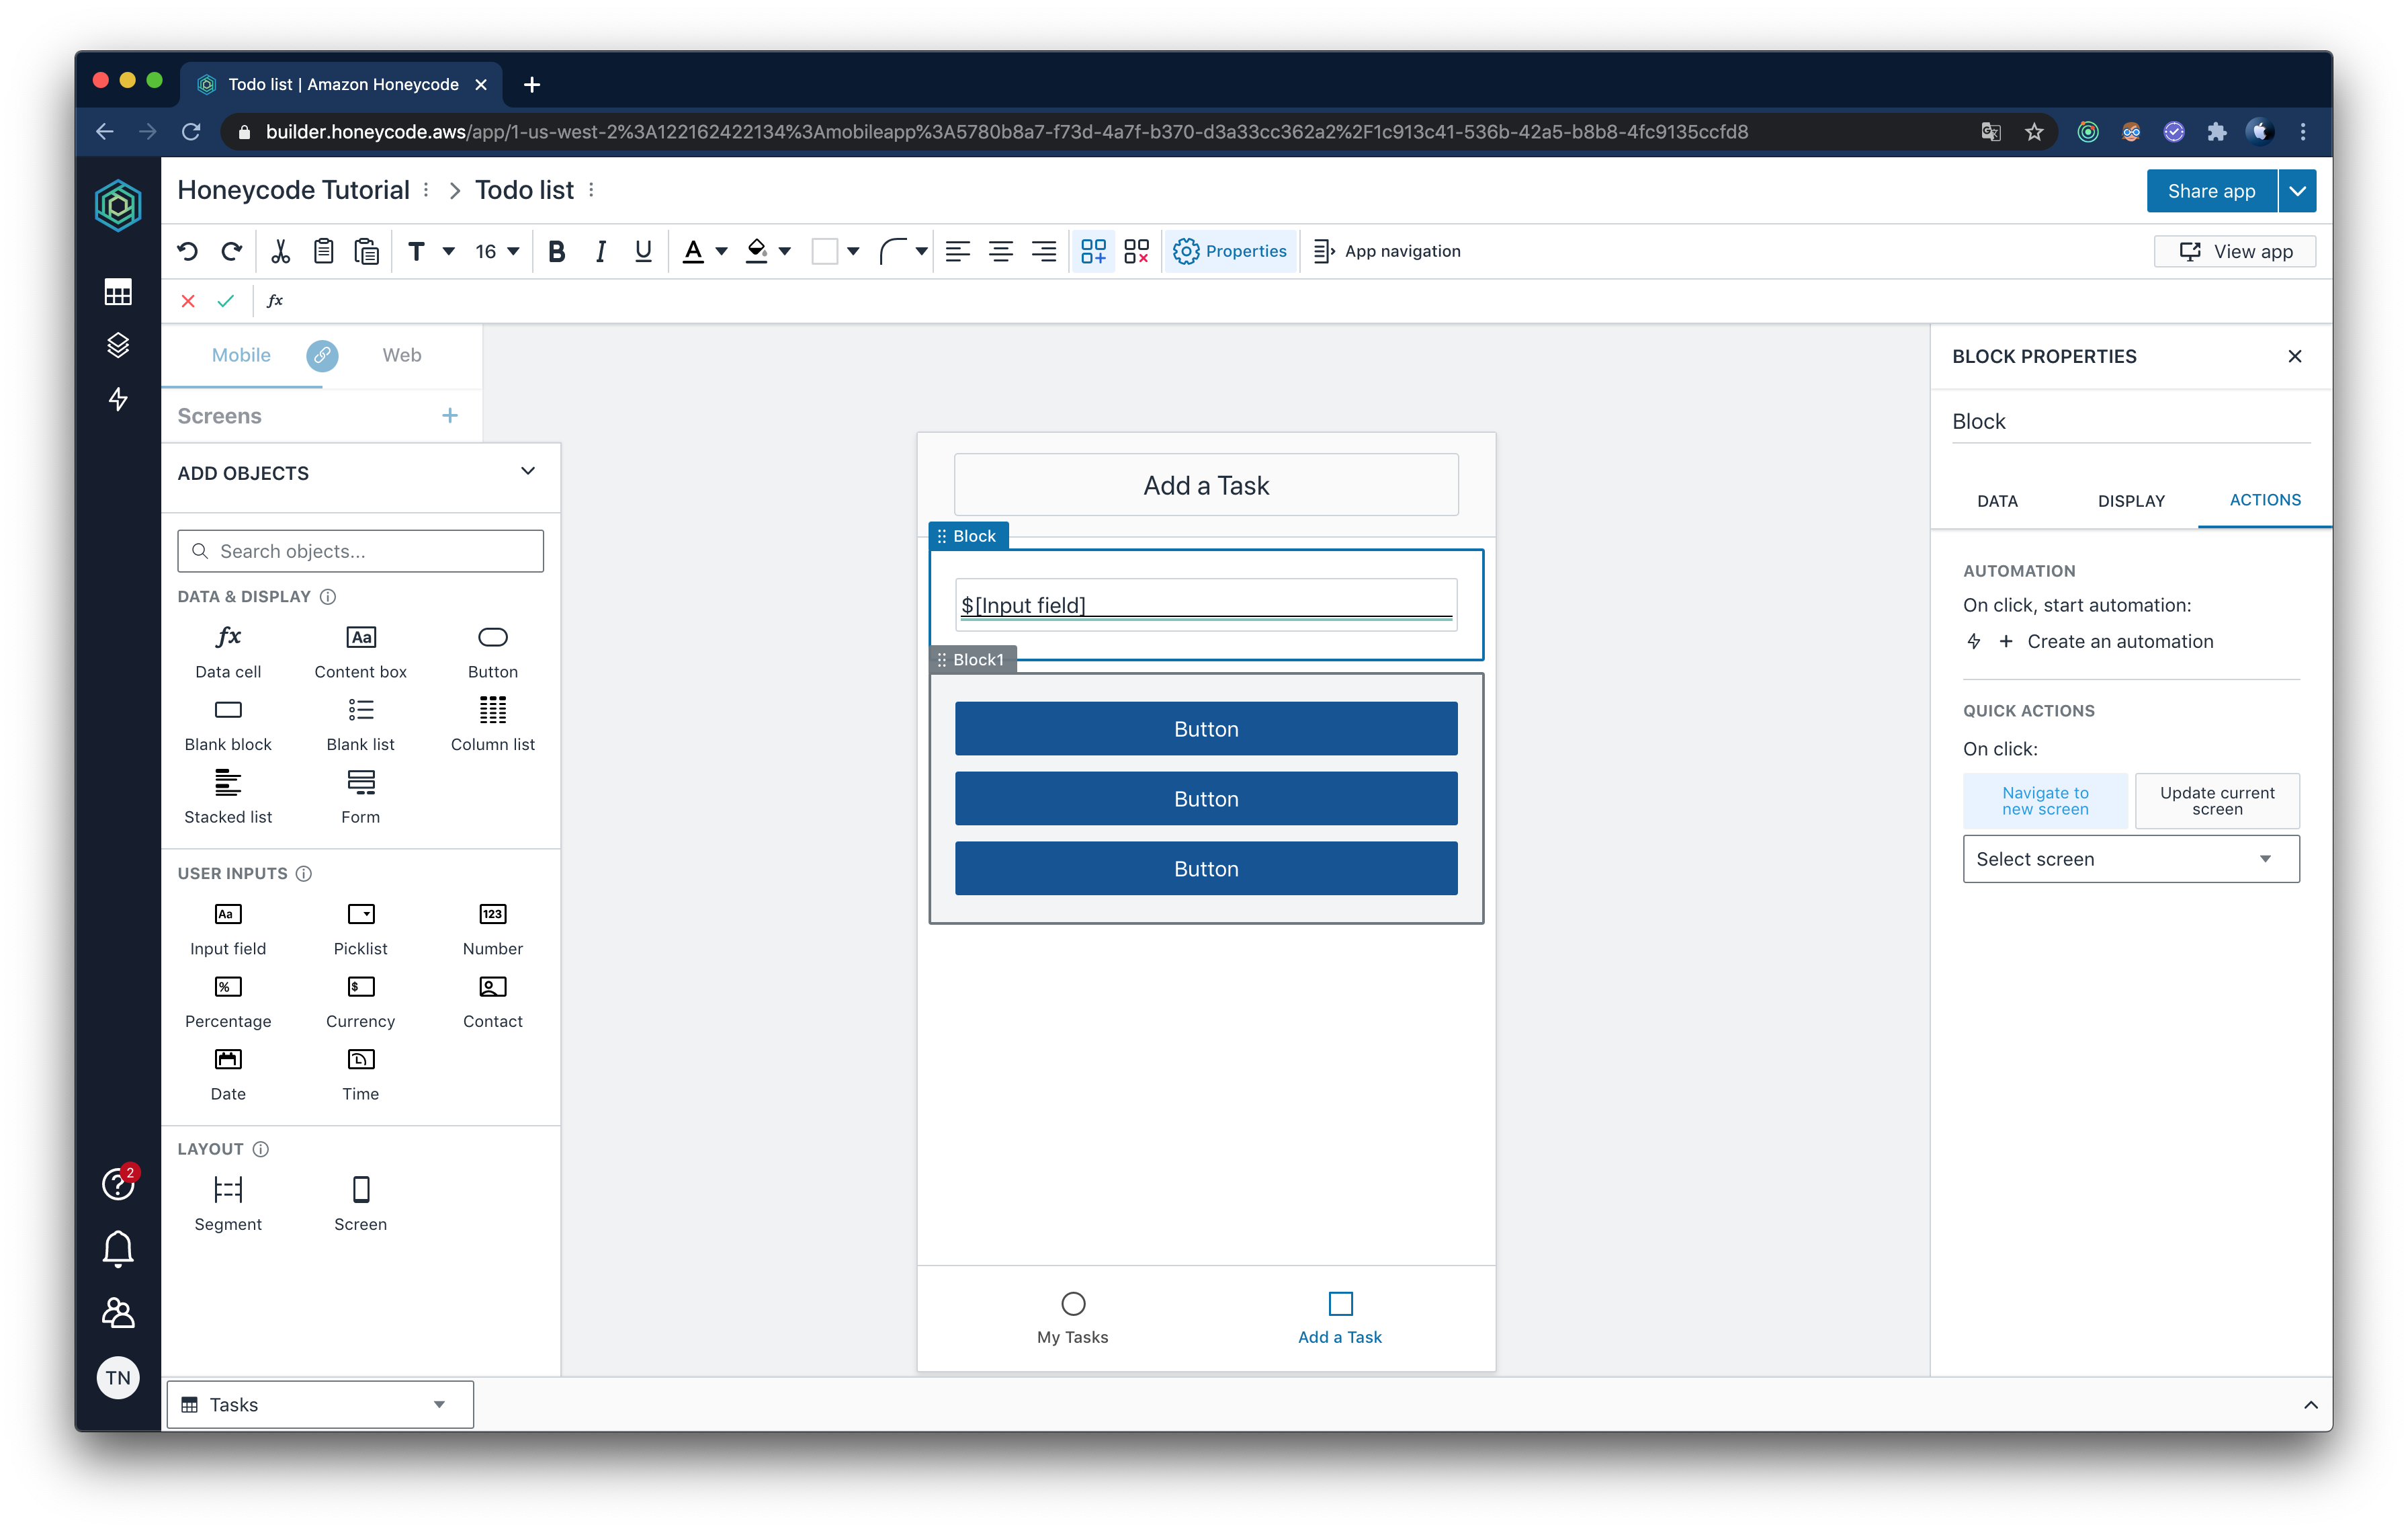Open the Tasks table dropdown at bottom
2408x1531 pixels.
[x=319, y=1404]
